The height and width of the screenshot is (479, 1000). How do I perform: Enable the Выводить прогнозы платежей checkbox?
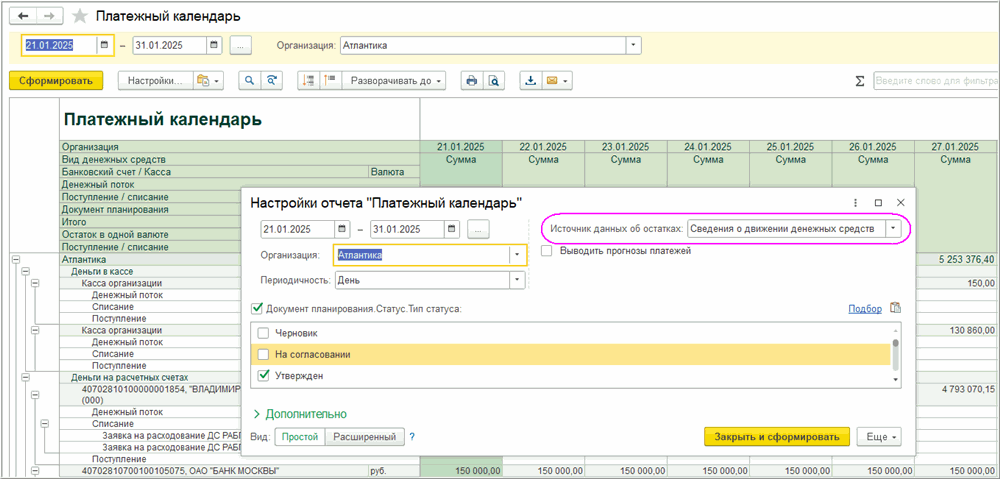547,251
